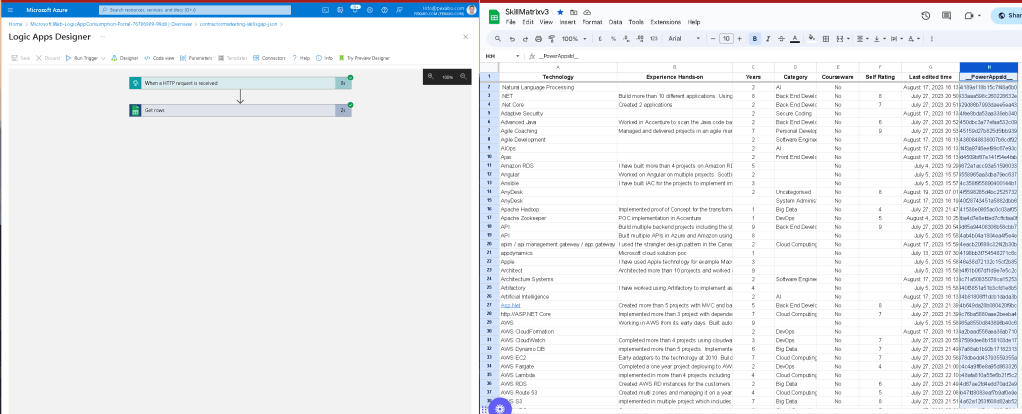The image size is (1022, 414).
Task: Open Asp.Net link in Technology column
Action: point(510,305)
